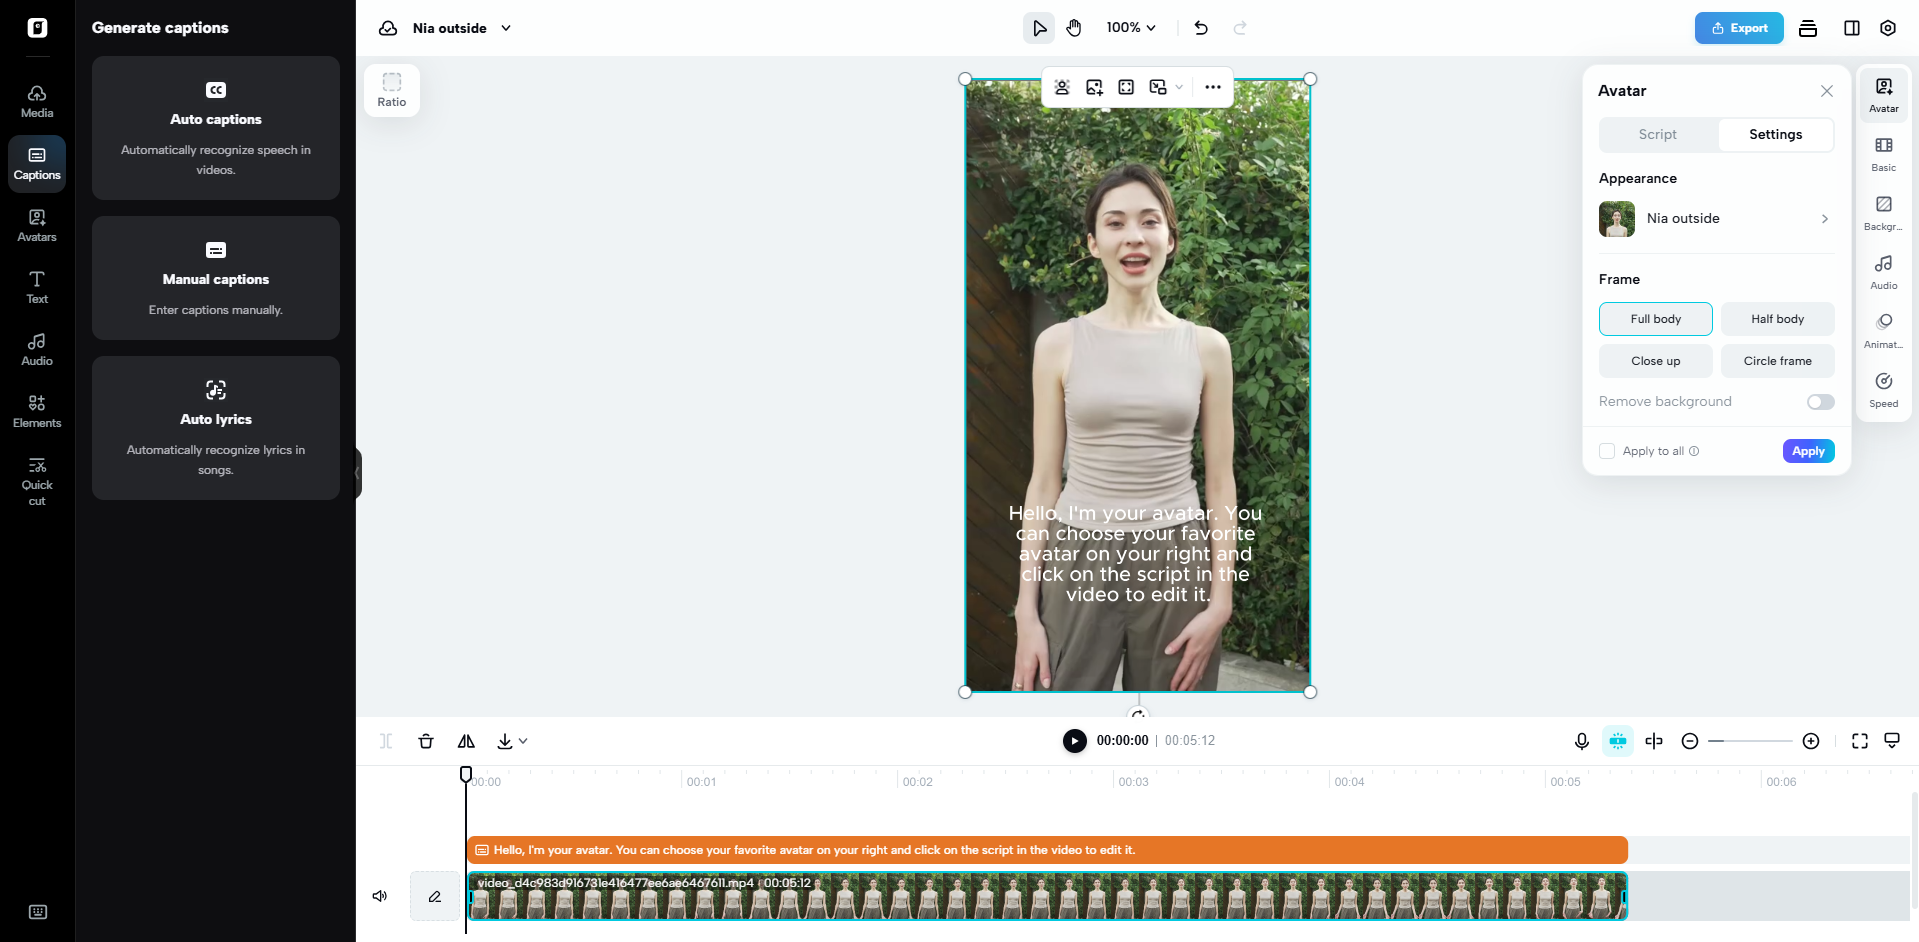Image resolution: width=1919 pixels, height=942 pixels.
Task: Switch to the Script tab
Action: [1656, 134]
